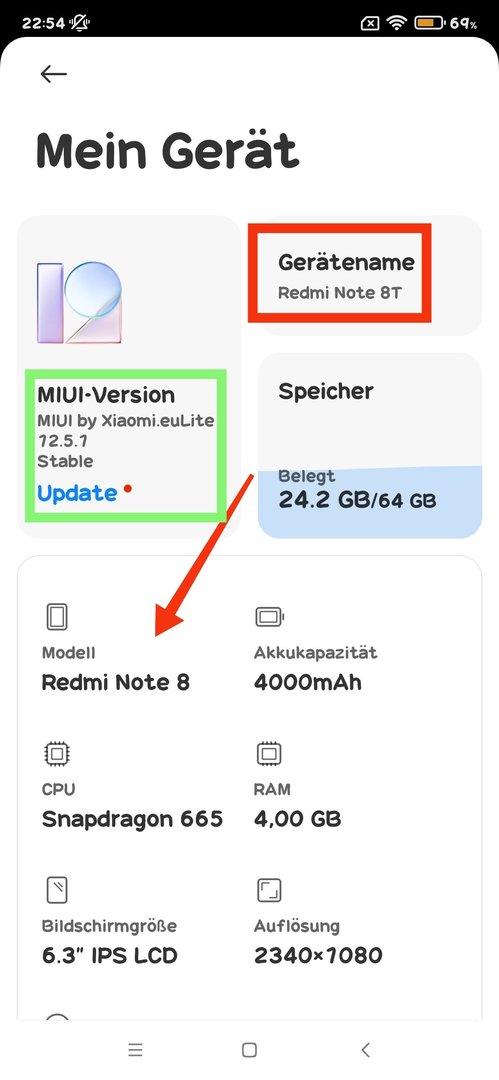Viewport: 499px width, 1080px height.
Task: Tap the screen size icon
Action: coord(57,890)
